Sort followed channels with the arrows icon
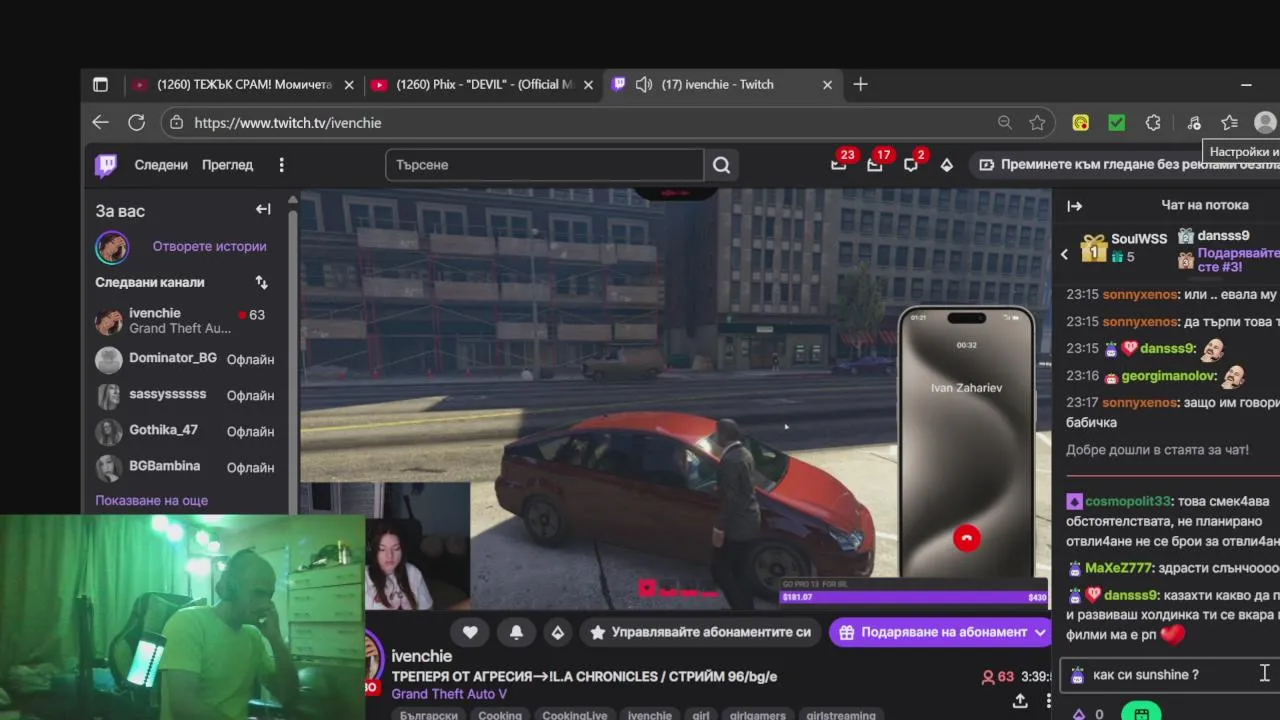This screenshot has width=1280, height=720. [262, 282]
